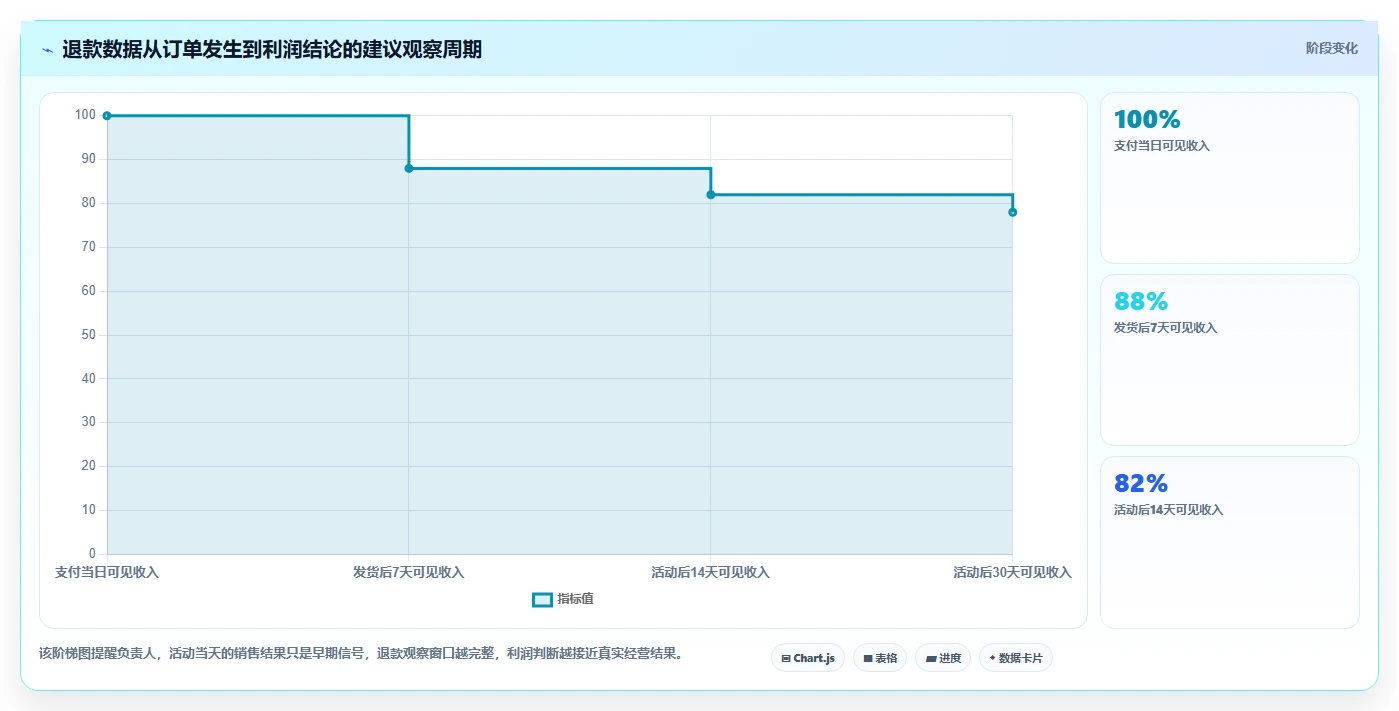Click y-axis tick 50

[89, 335]
